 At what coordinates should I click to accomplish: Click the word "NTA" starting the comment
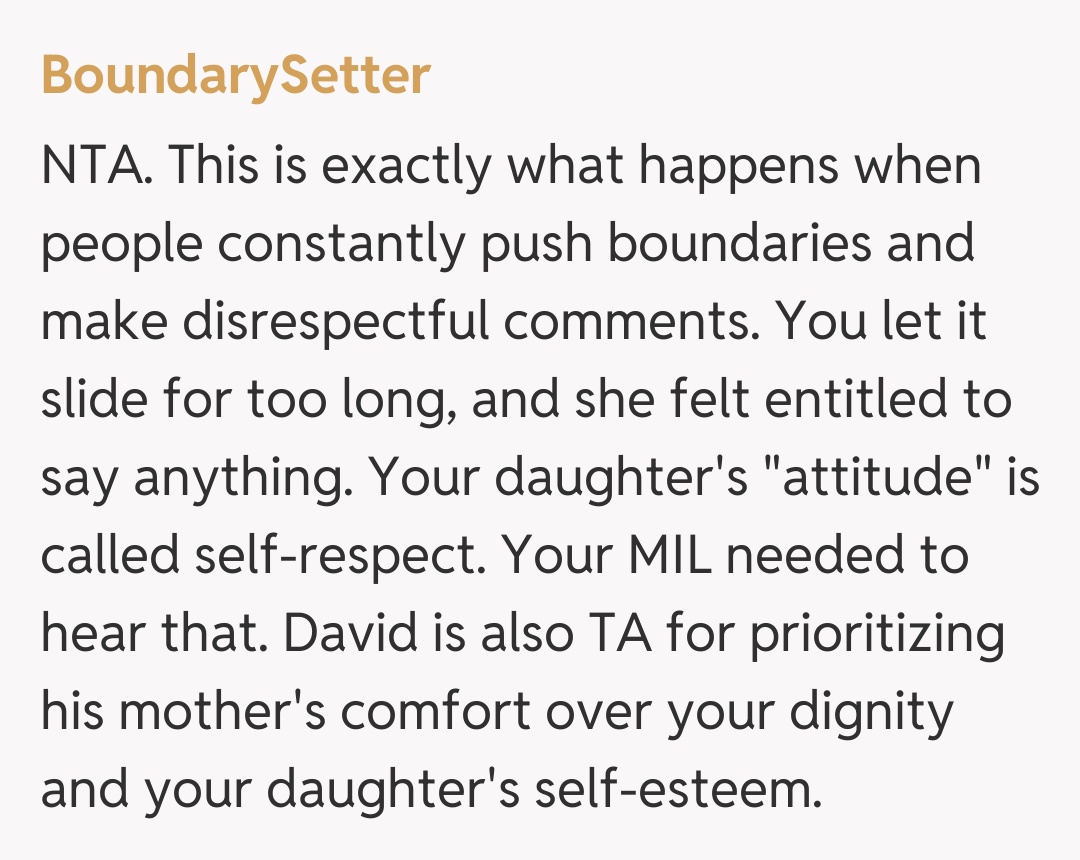[x=93, y=165]
